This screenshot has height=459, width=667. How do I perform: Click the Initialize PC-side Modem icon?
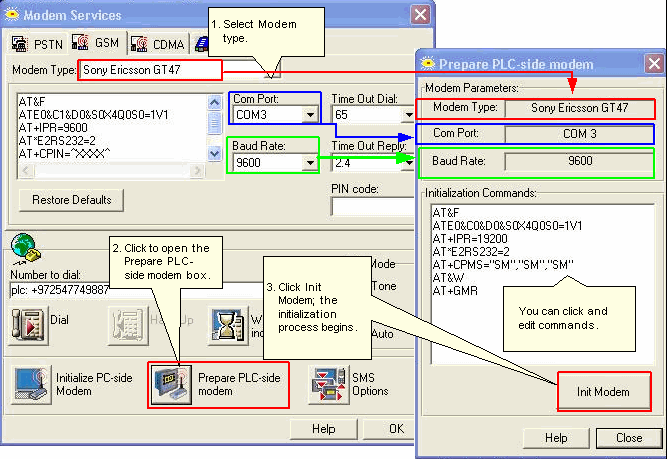(31, 384)
